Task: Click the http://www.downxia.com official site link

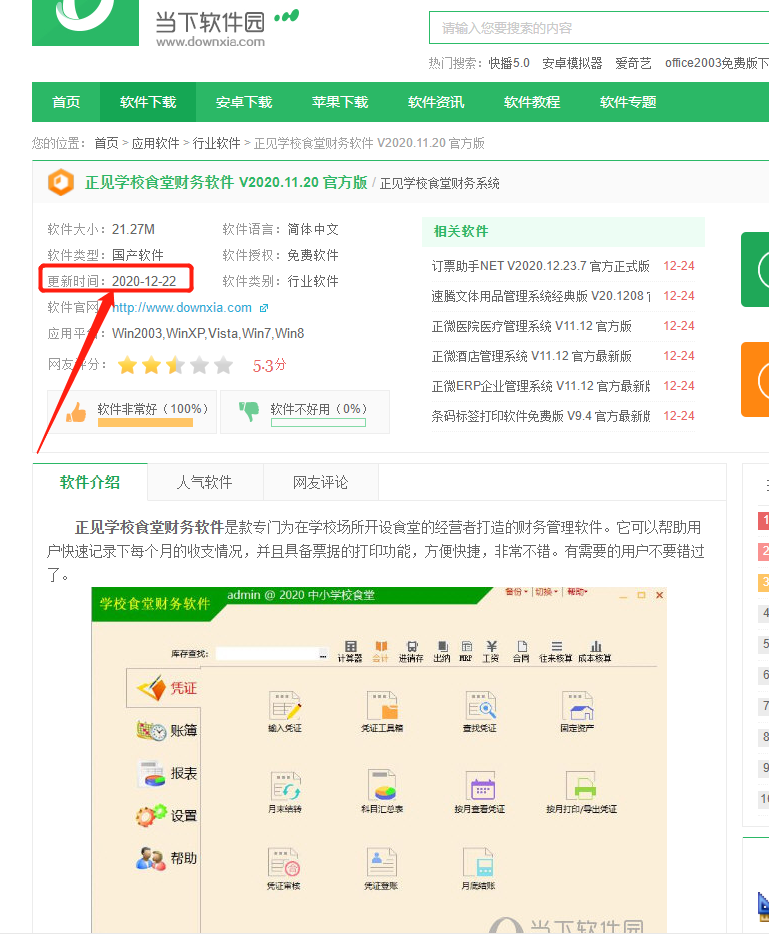Action: pos(182,308)
